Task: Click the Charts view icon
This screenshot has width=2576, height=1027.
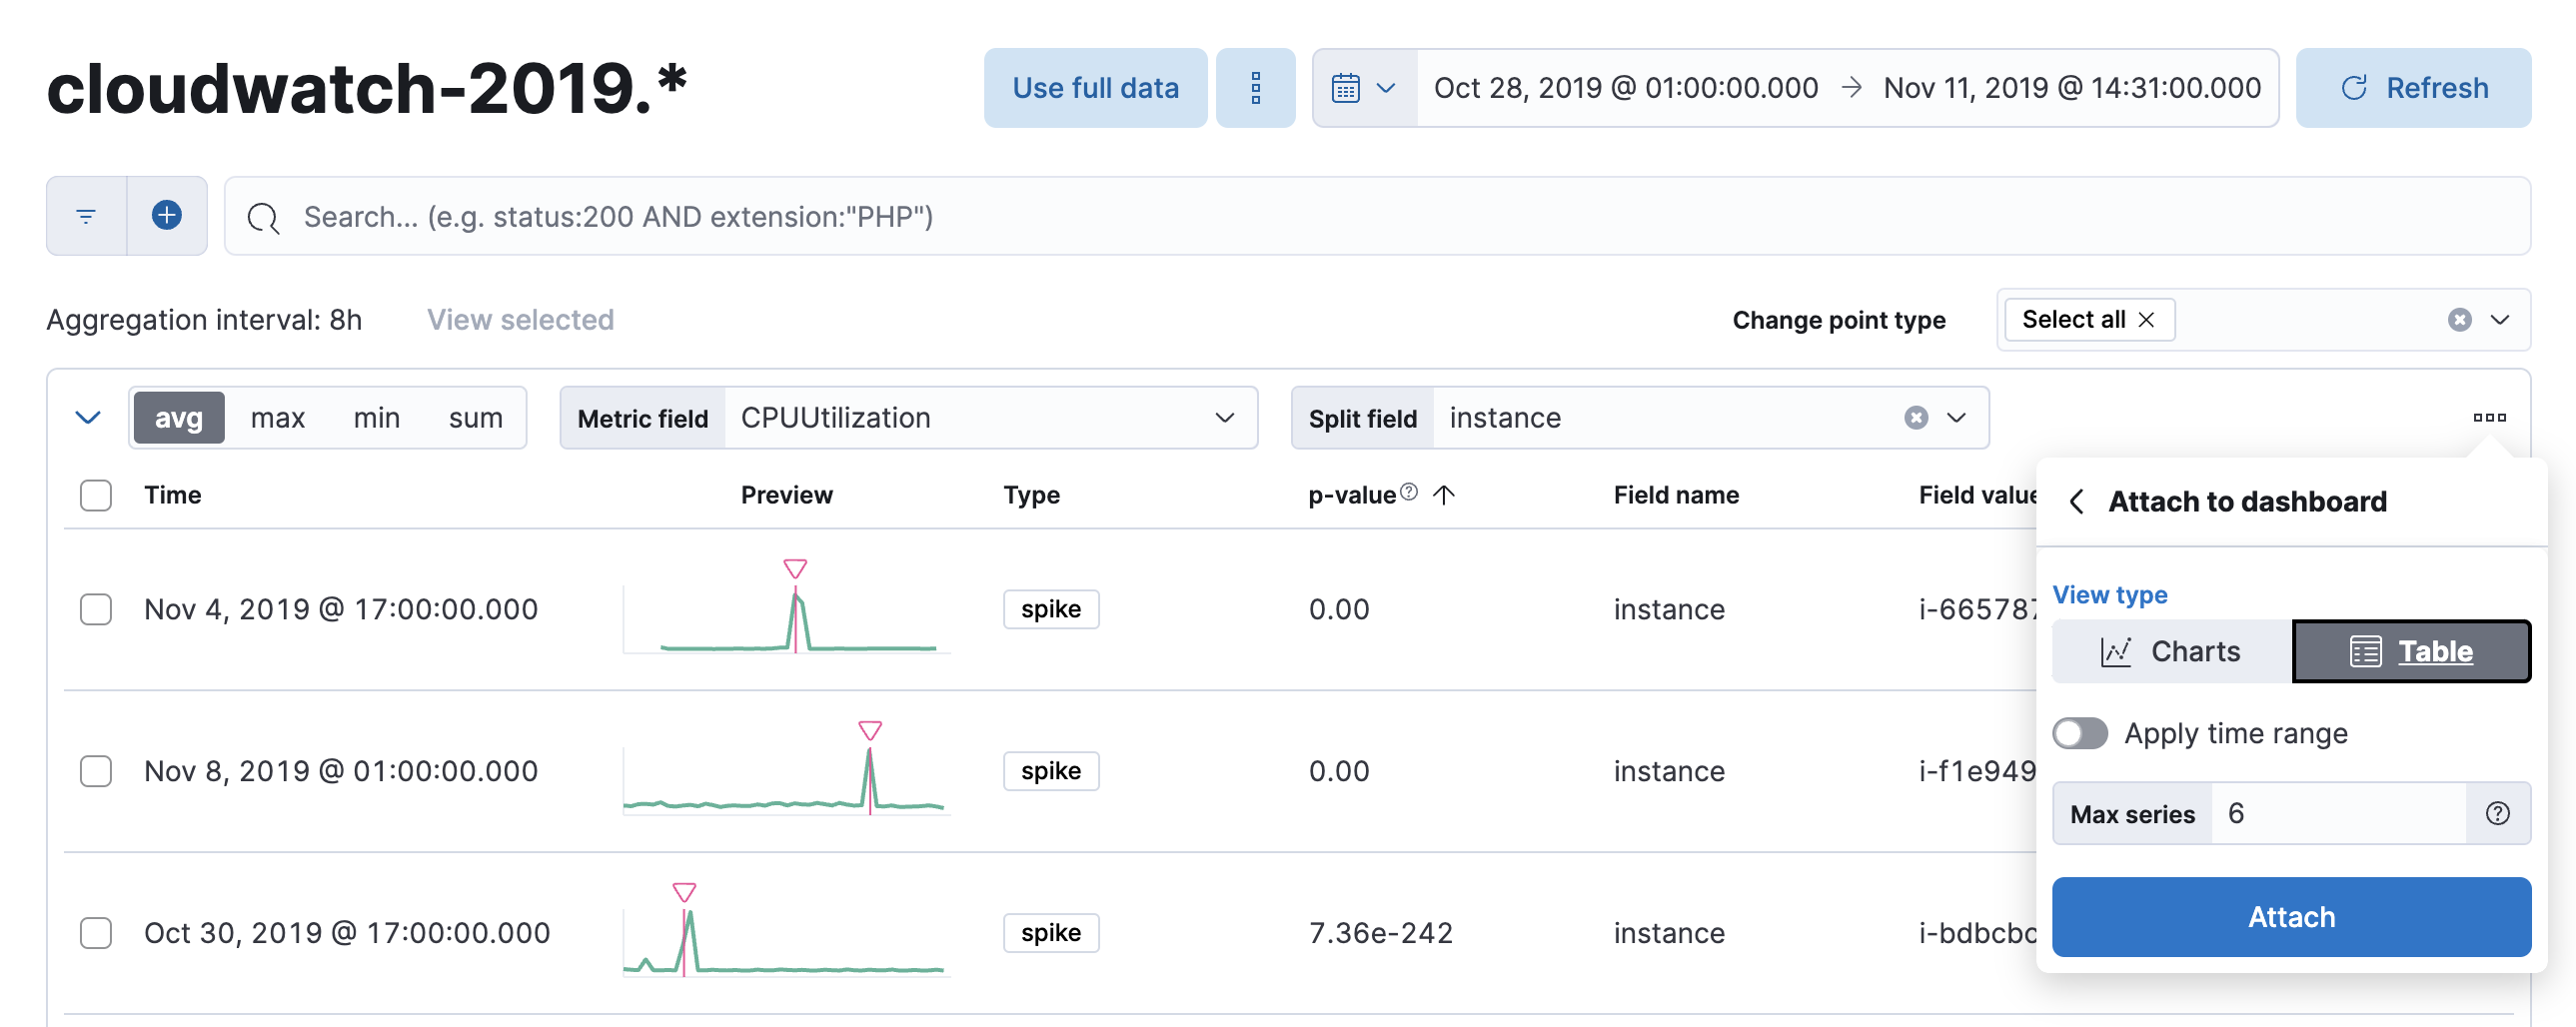Action: pos(2116,652)
